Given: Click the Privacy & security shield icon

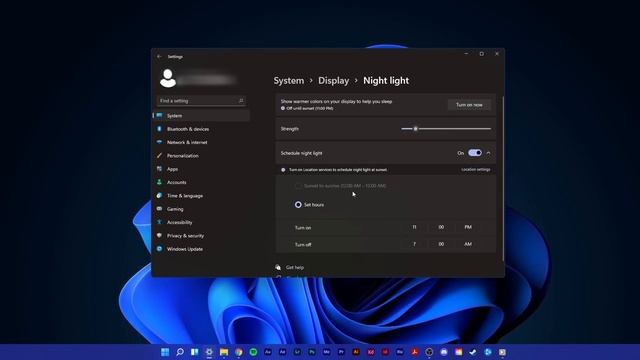Looking at the screenshot, I should (x=159, y=236).
